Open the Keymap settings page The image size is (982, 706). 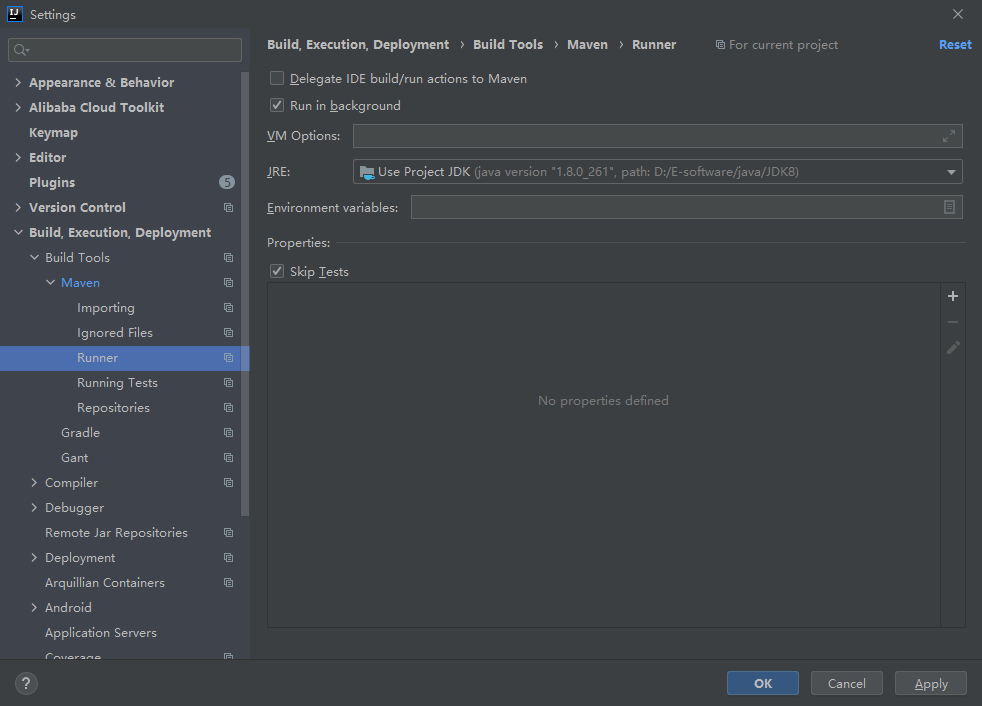pos(53,132)
